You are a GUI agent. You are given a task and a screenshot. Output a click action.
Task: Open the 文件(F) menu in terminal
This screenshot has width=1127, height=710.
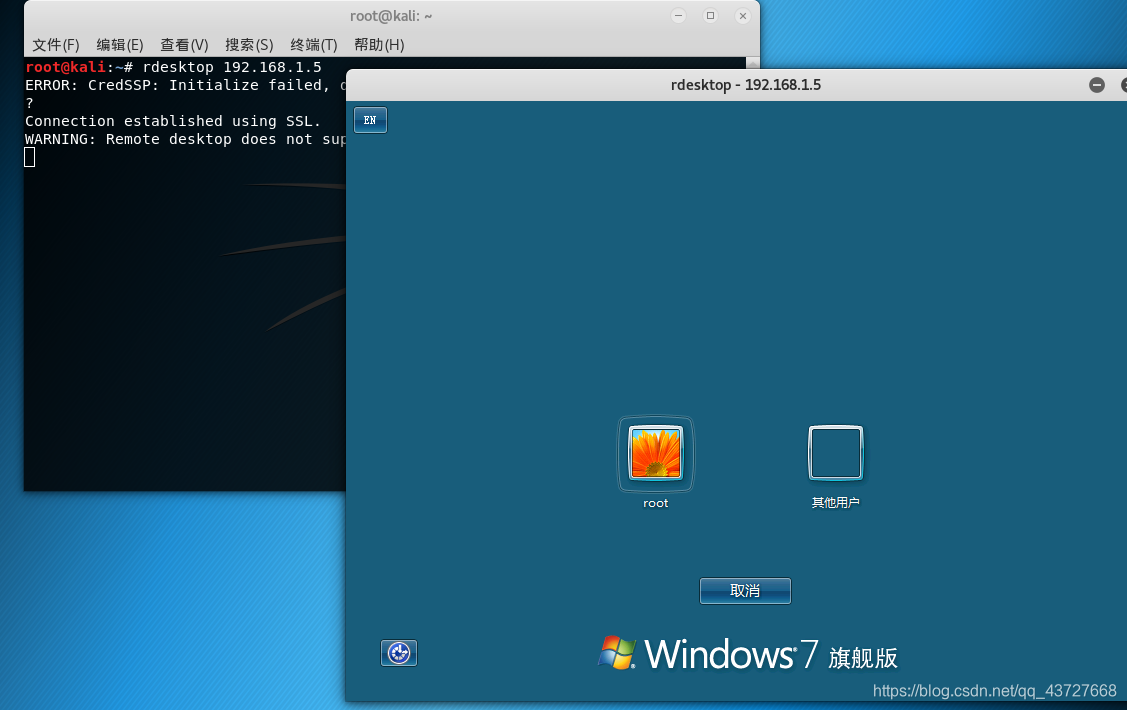click(55, 45)
